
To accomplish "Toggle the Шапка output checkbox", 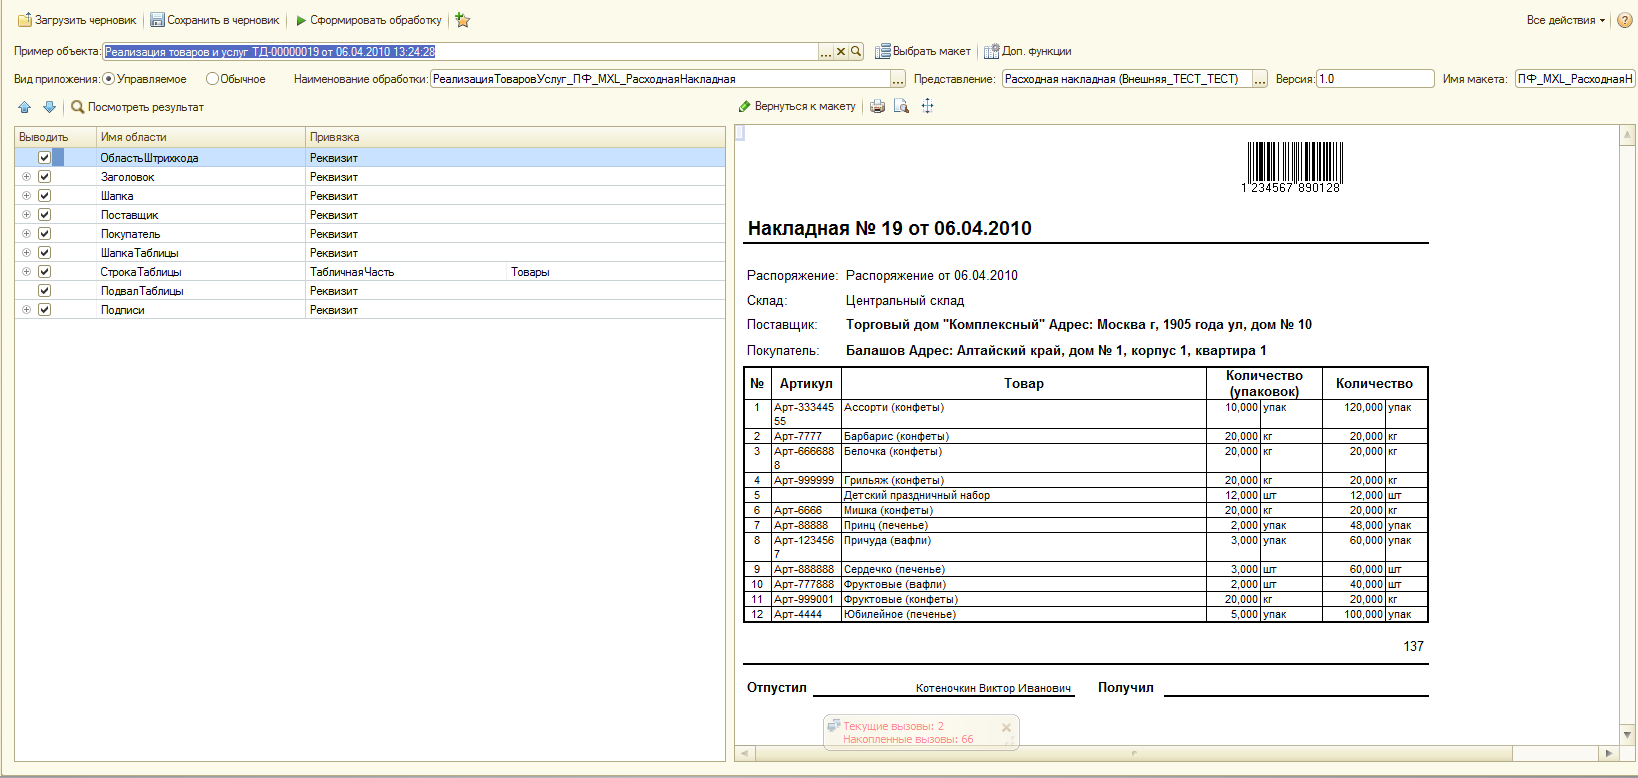I will 44,196.
